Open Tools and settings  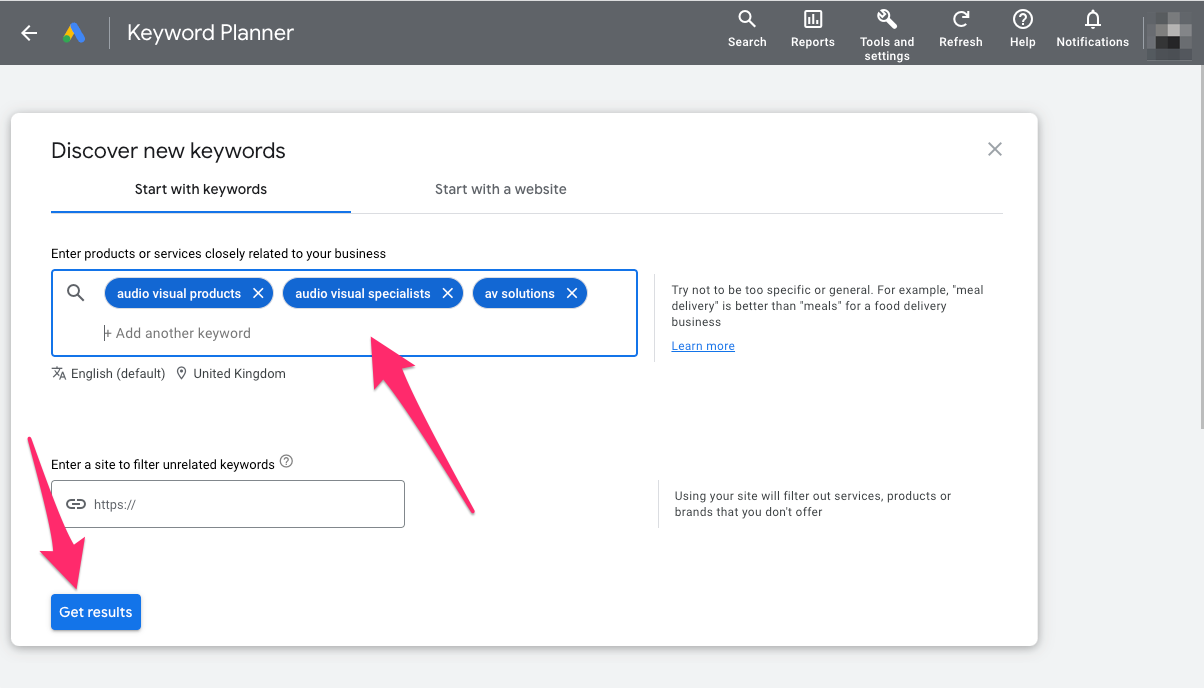tap(887, 36)
